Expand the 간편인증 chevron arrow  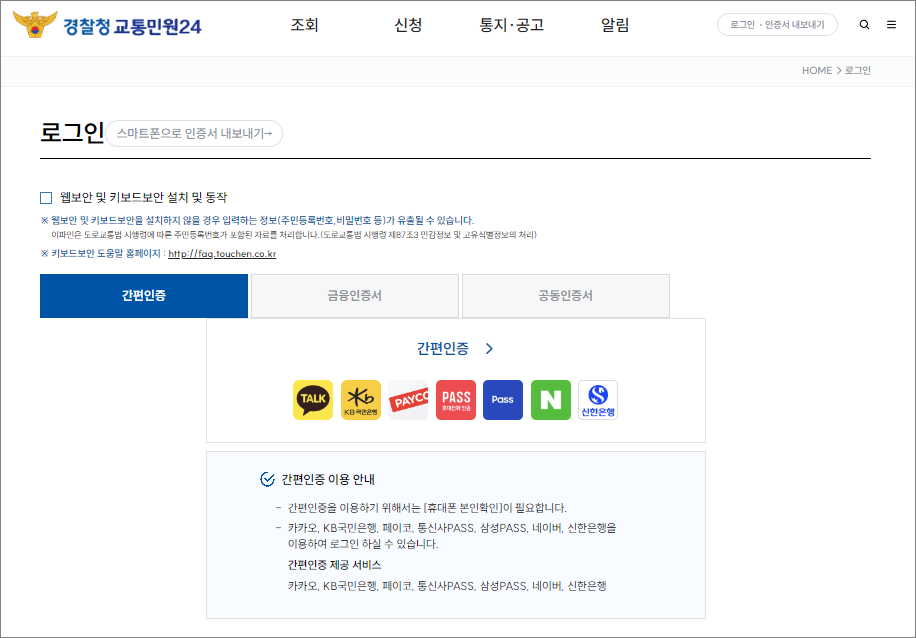click(487, 348)
